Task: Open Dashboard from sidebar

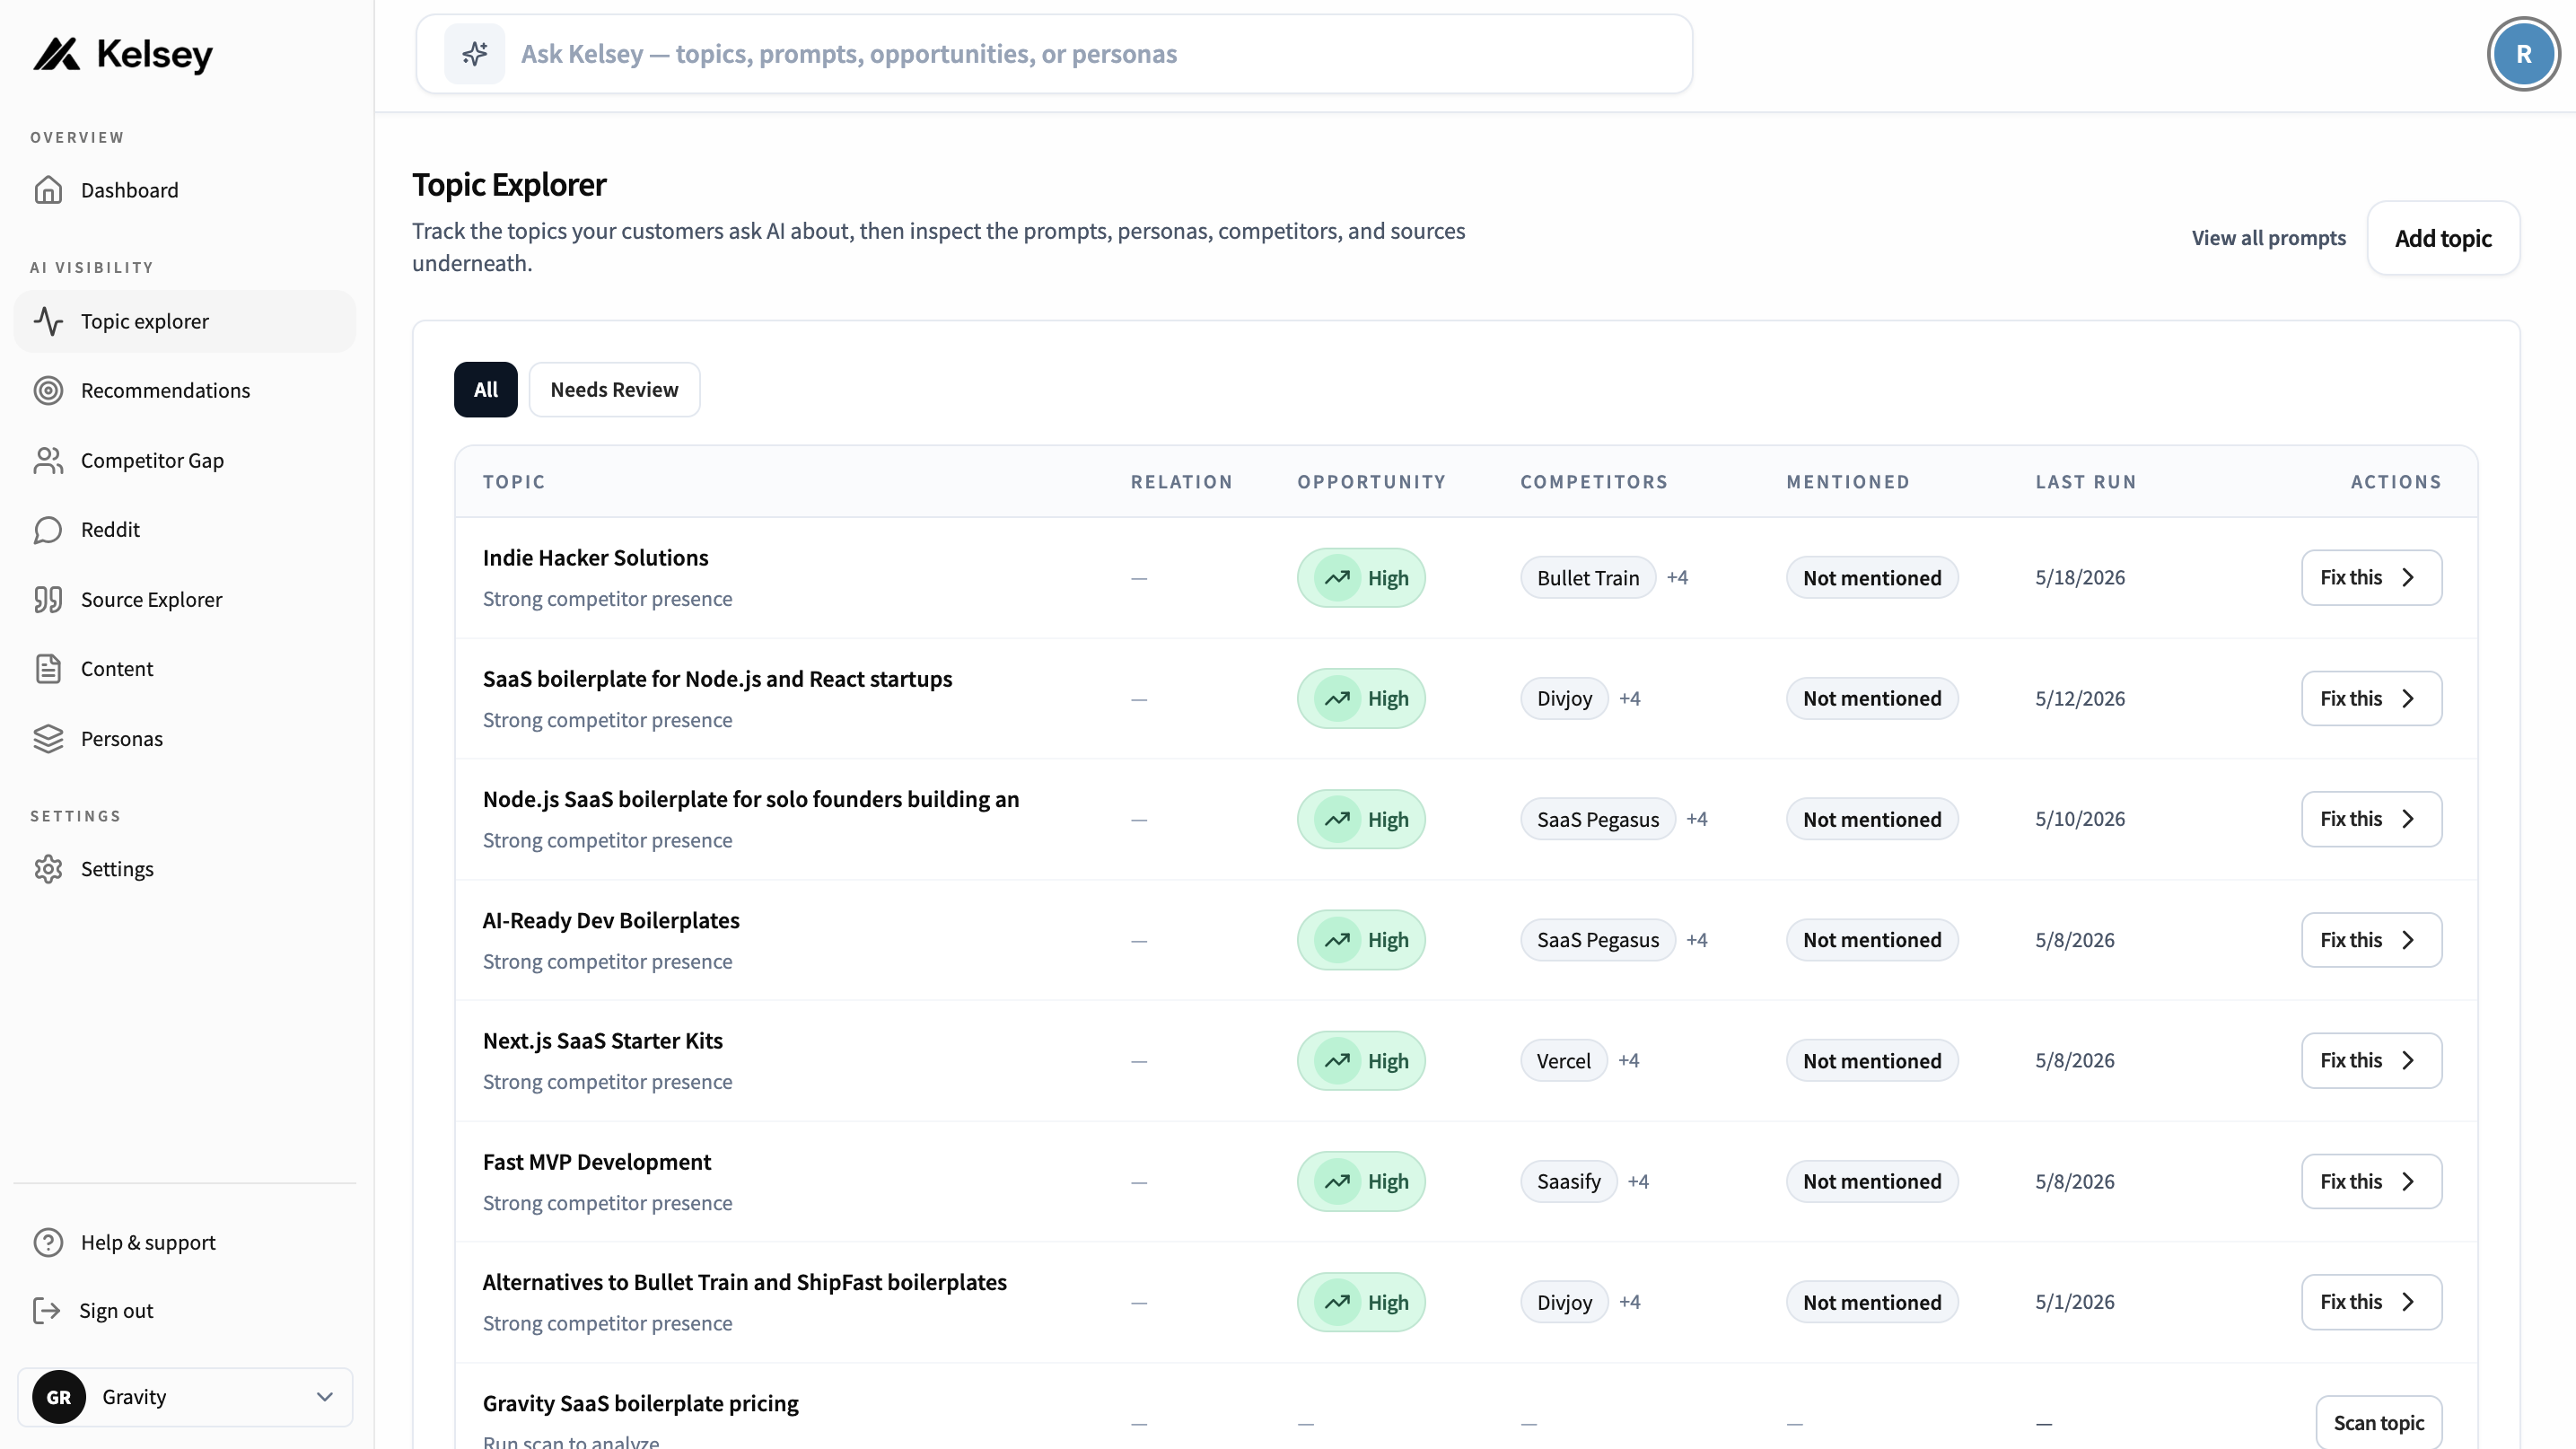Action: (184, 190)
